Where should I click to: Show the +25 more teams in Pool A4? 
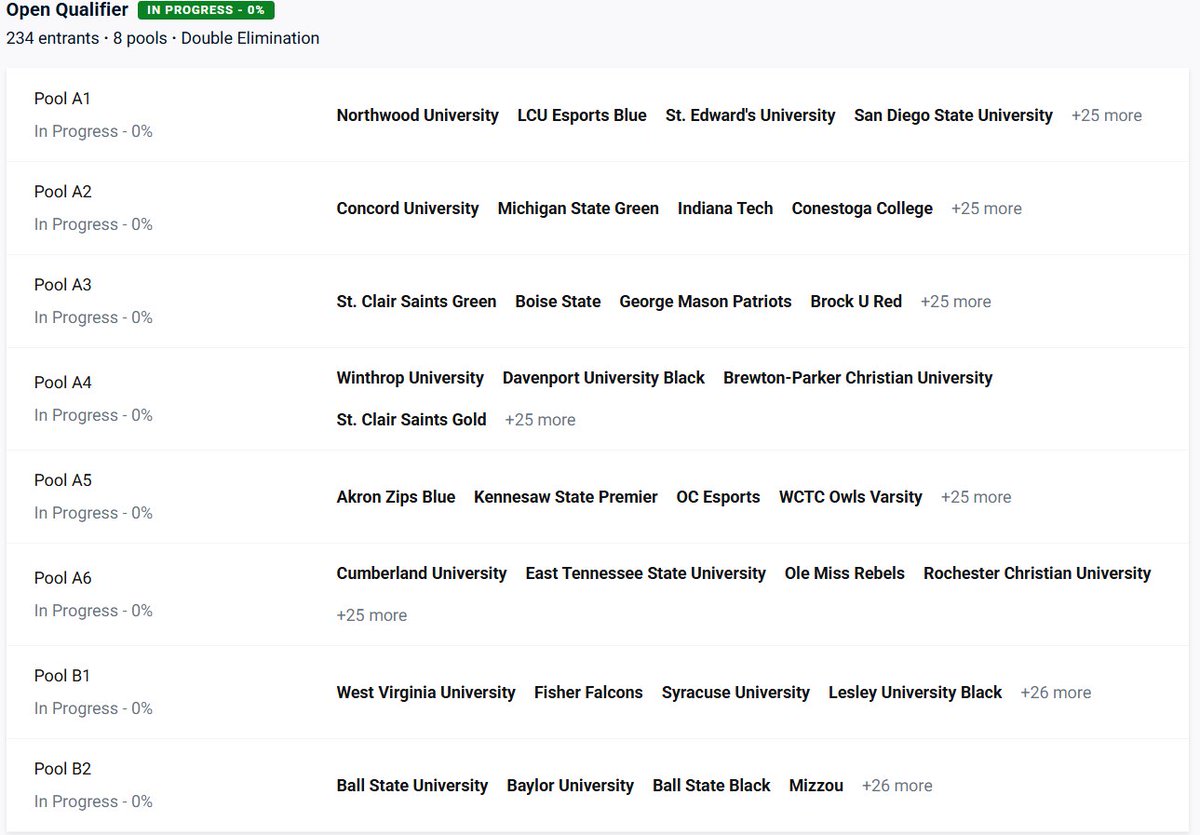click(x=540, y=420)
